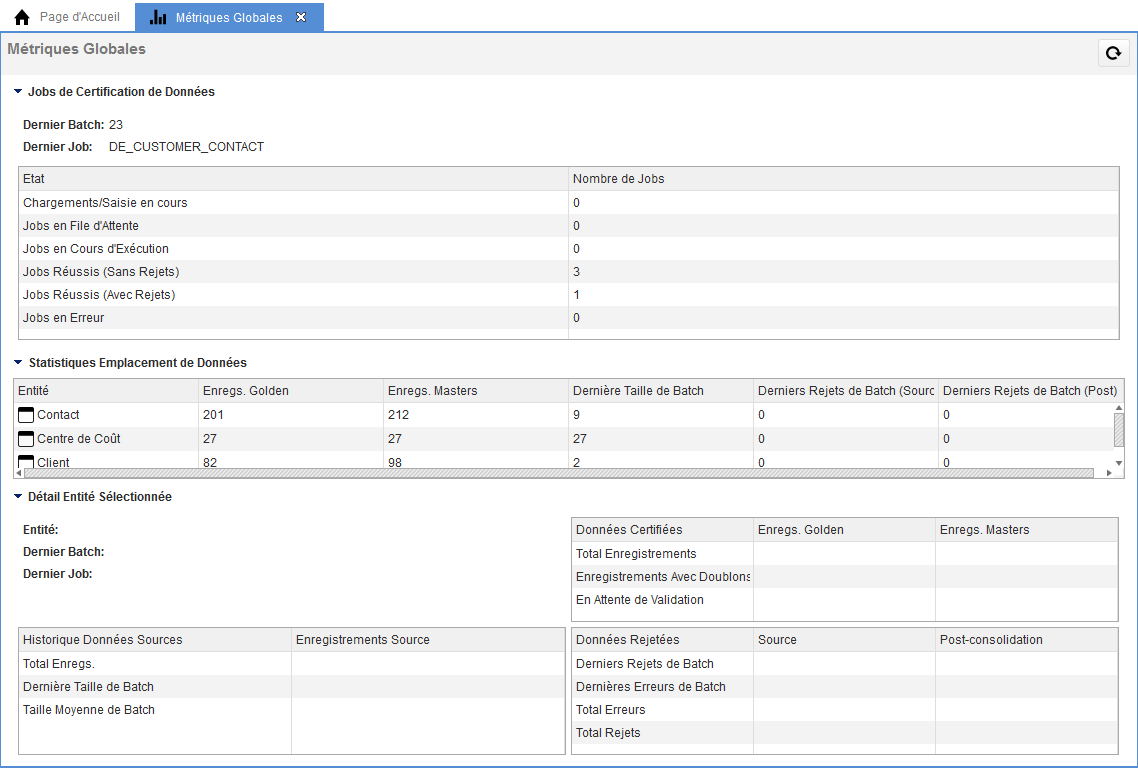
Task: Click Contact's Masters records value 212
Action: point(398,414)
